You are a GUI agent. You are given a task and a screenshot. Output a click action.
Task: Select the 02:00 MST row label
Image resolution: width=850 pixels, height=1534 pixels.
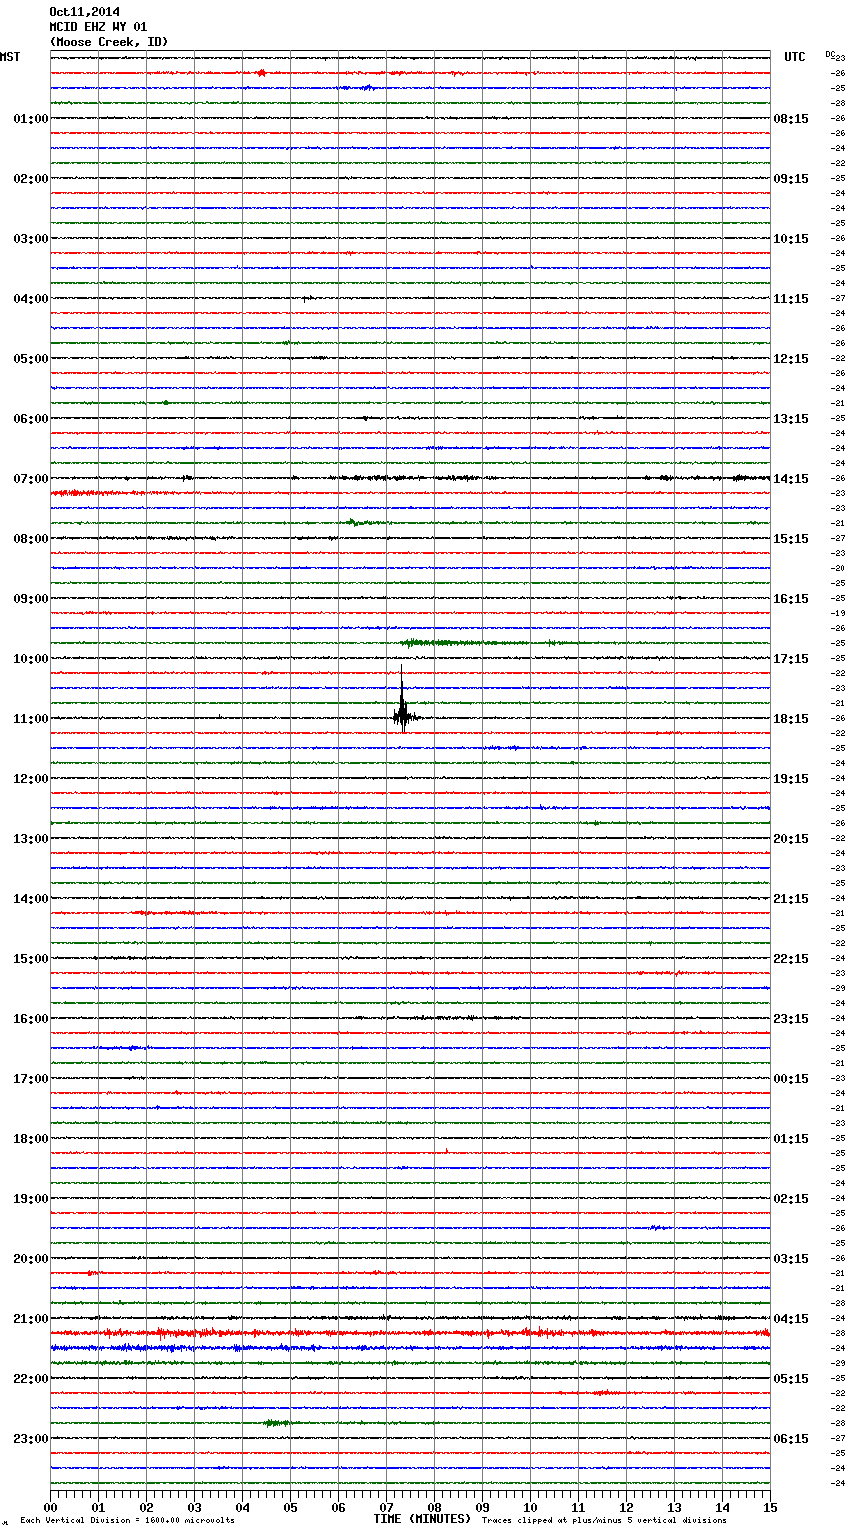pos(30,179)
